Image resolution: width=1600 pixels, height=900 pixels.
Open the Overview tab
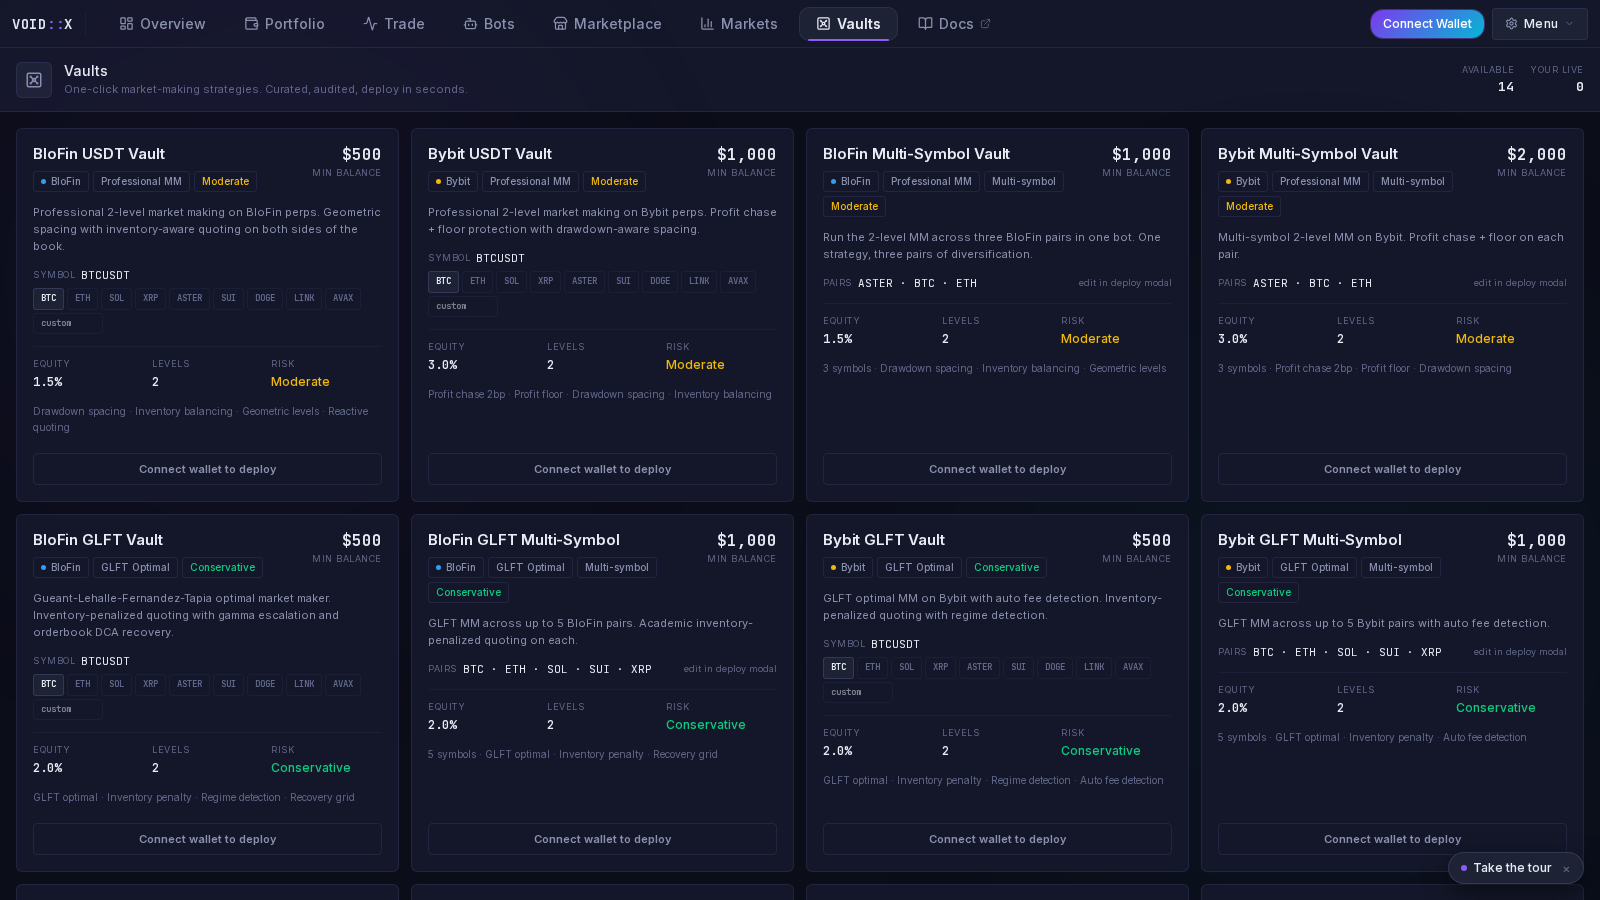162,24
